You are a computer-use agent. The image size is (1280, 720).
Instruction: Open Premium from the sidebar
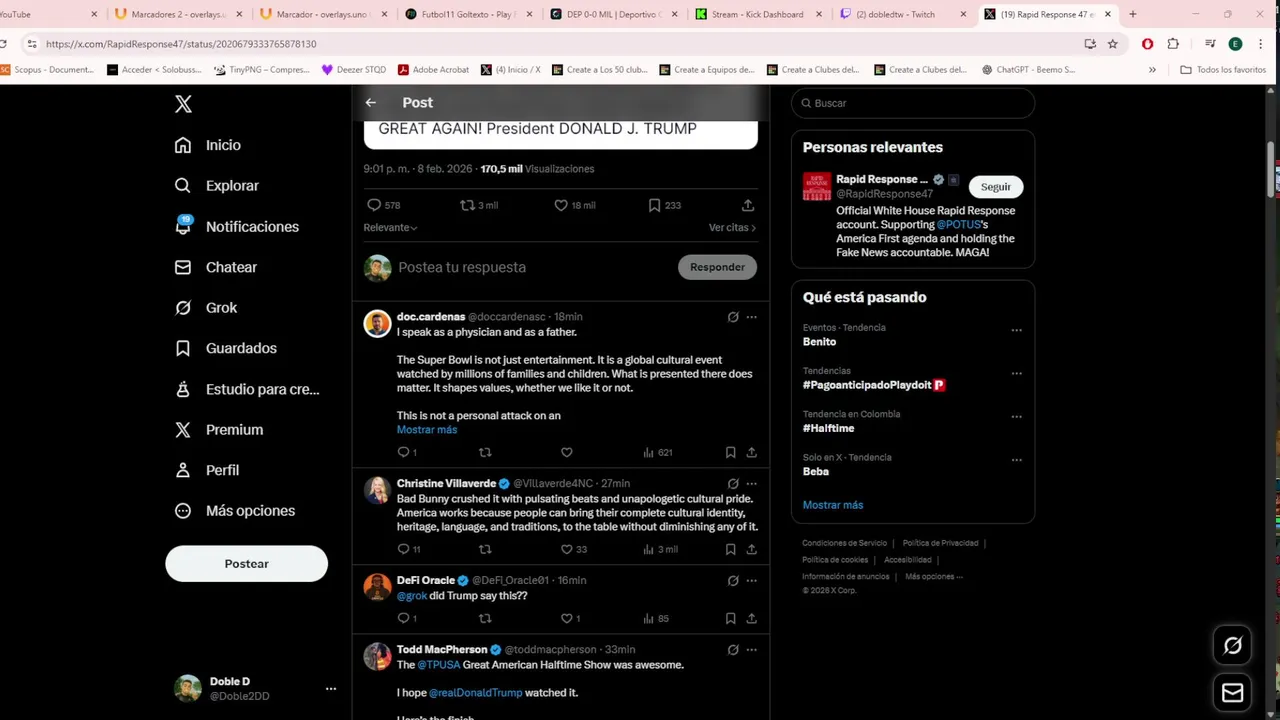click(x=219, y=430)
